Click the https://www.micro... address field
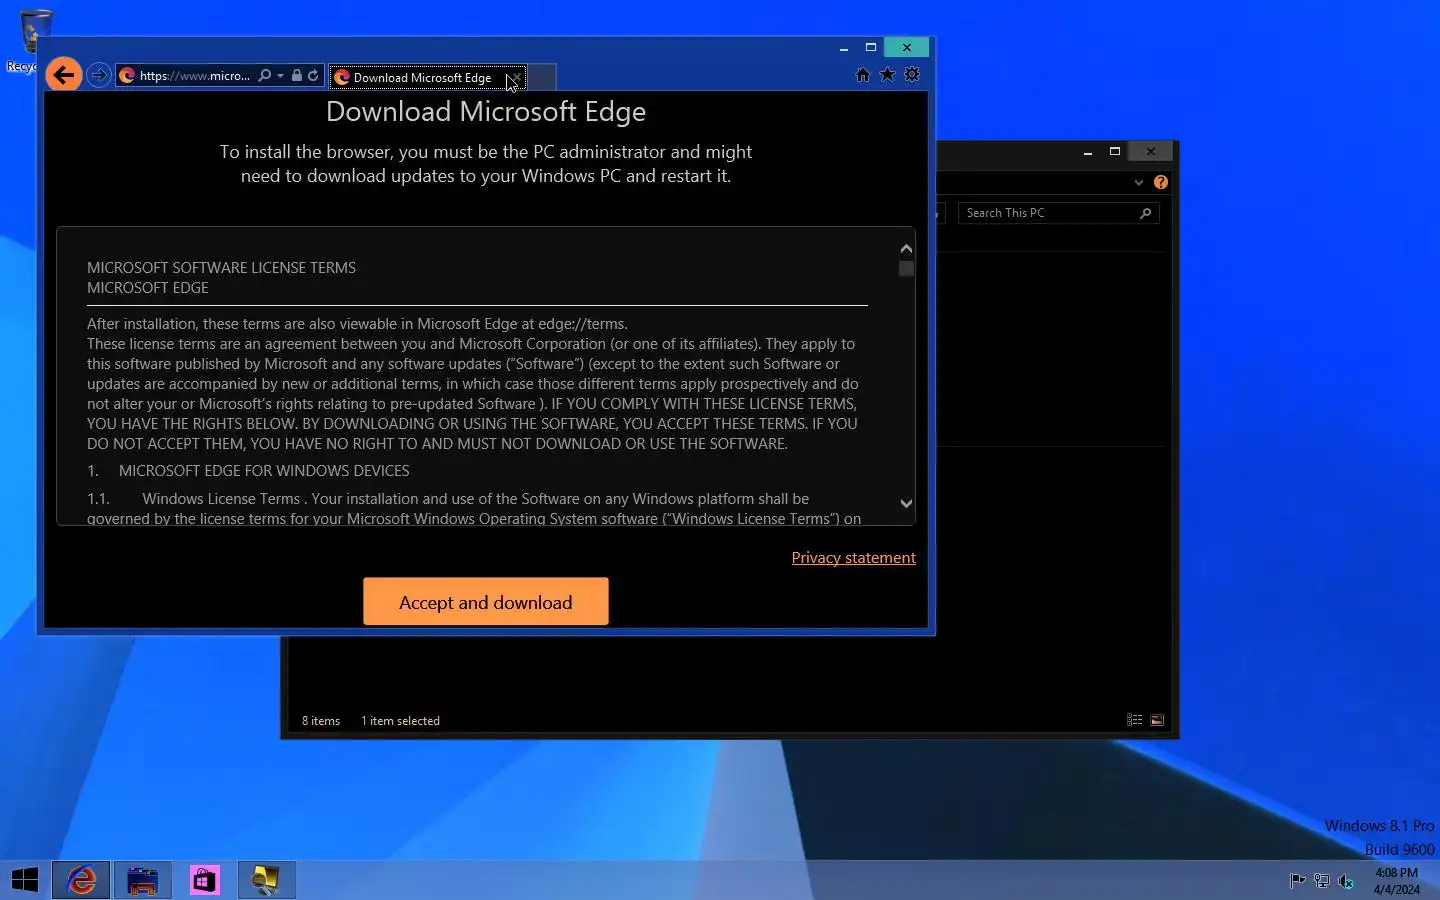 tap(195, 76)
